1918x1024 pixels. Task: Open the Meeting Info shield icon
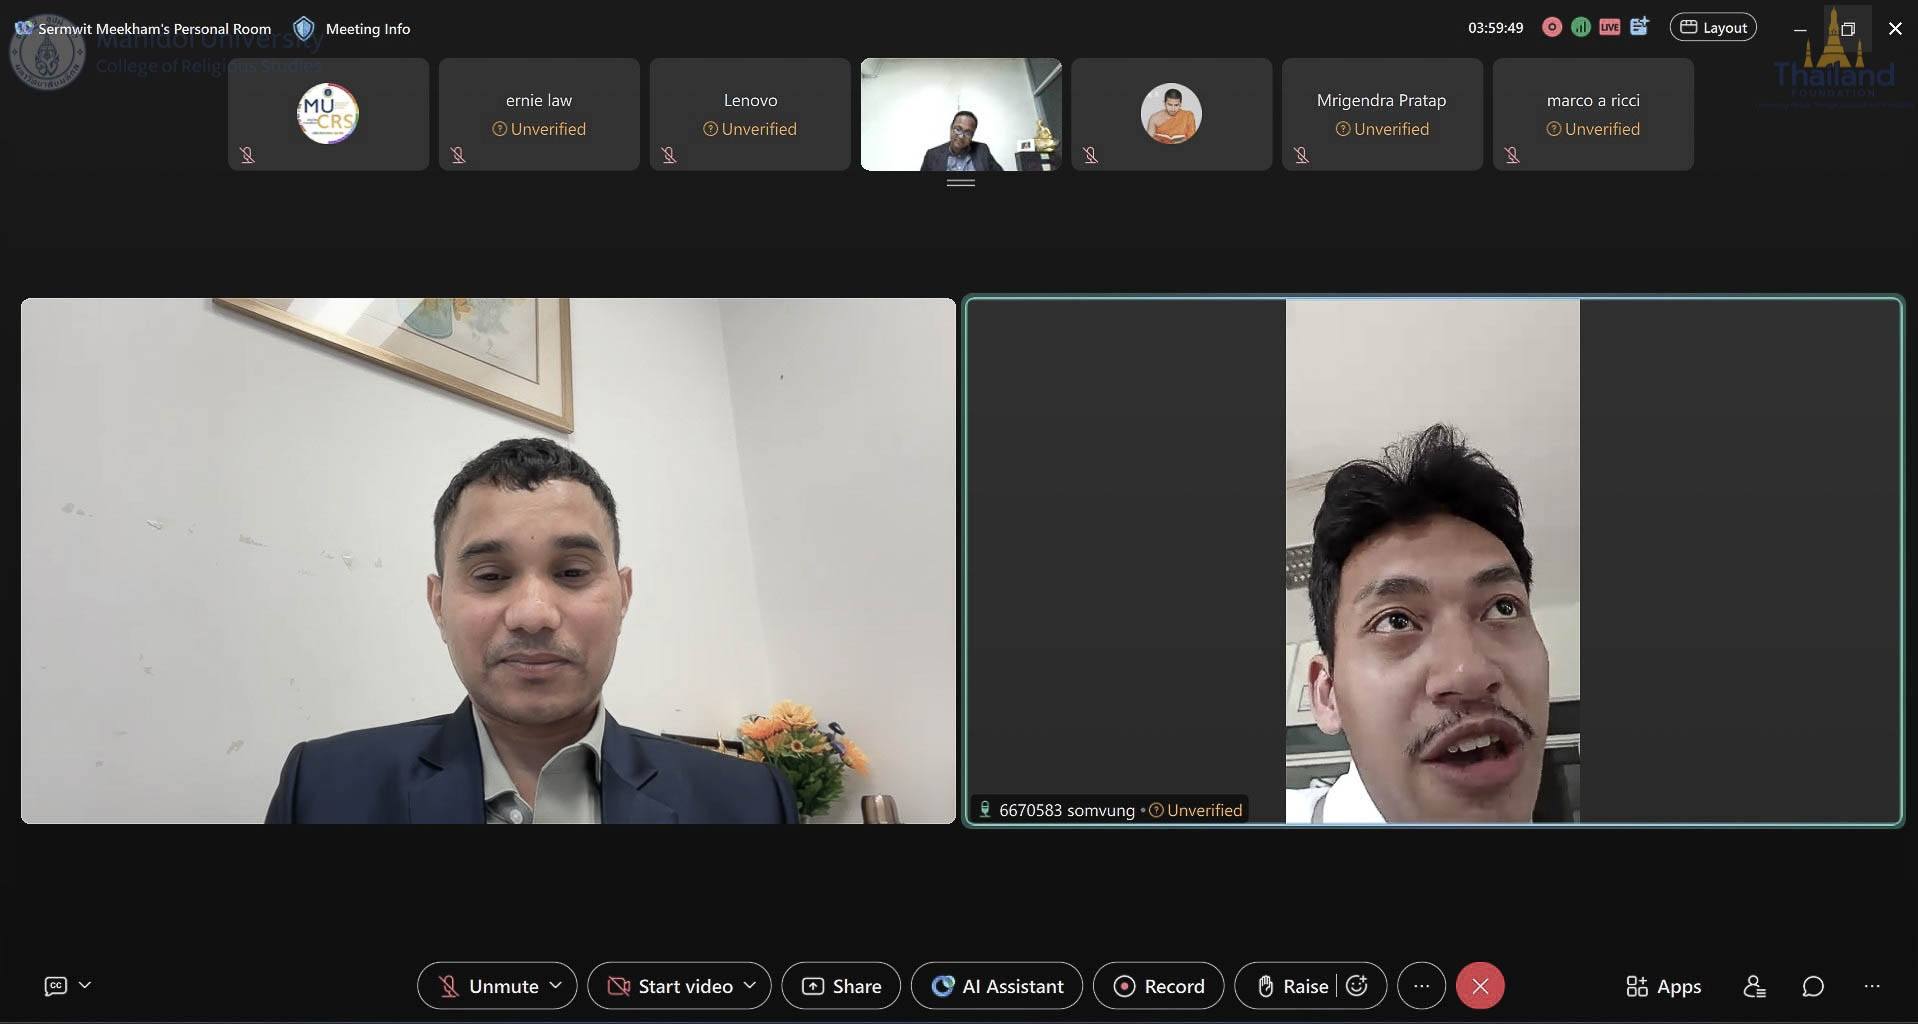(x=304, y=28)
